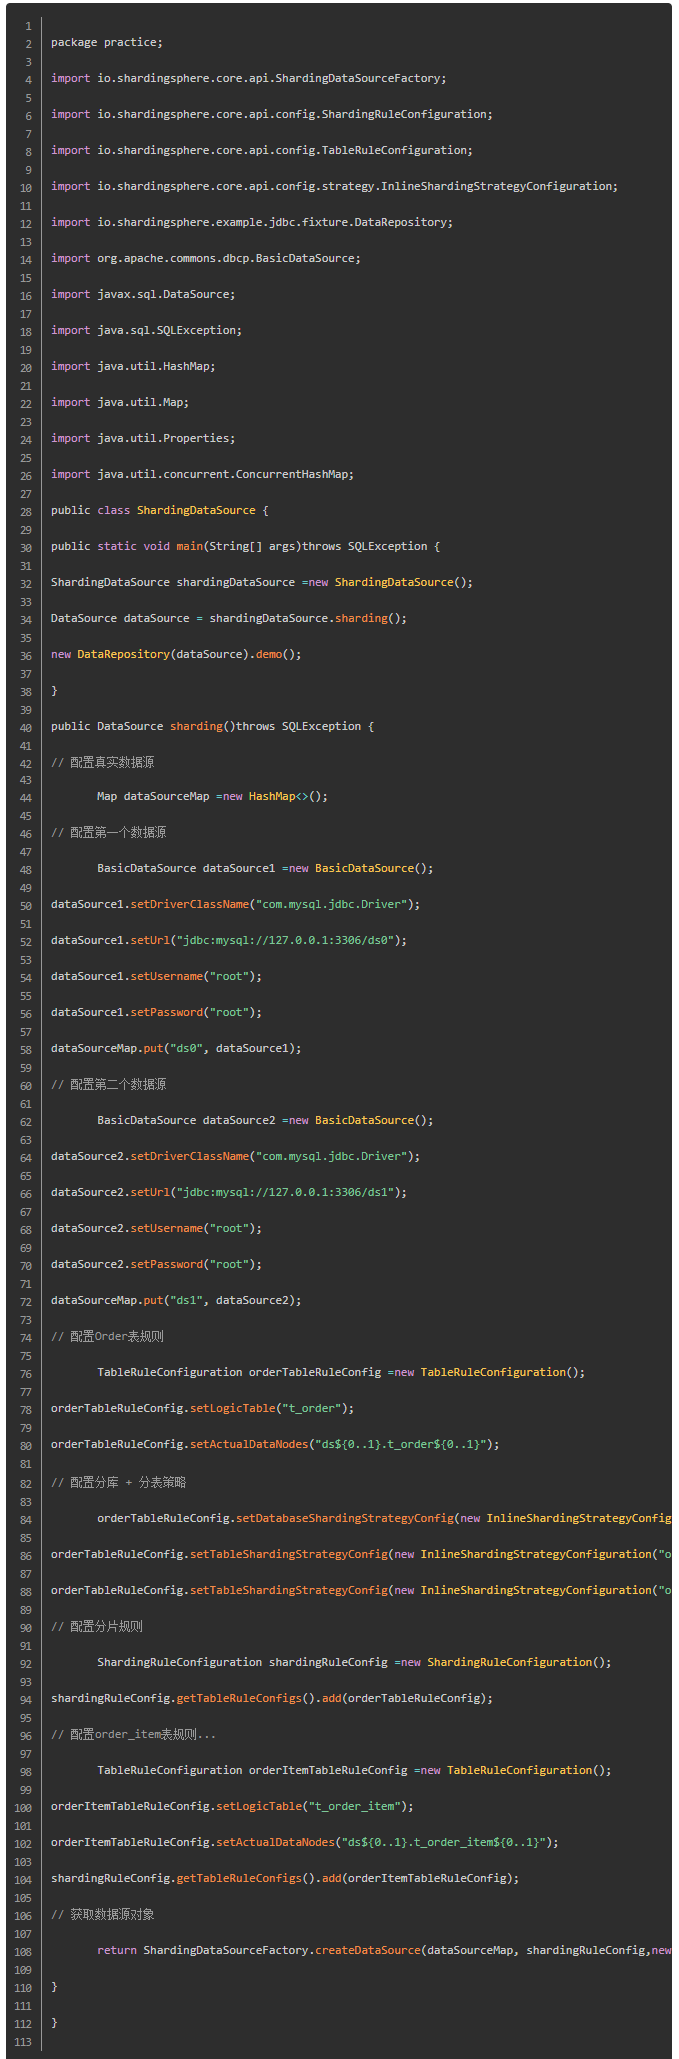Click the dataSourceMap.put ds0 line

pos(176,1048)
